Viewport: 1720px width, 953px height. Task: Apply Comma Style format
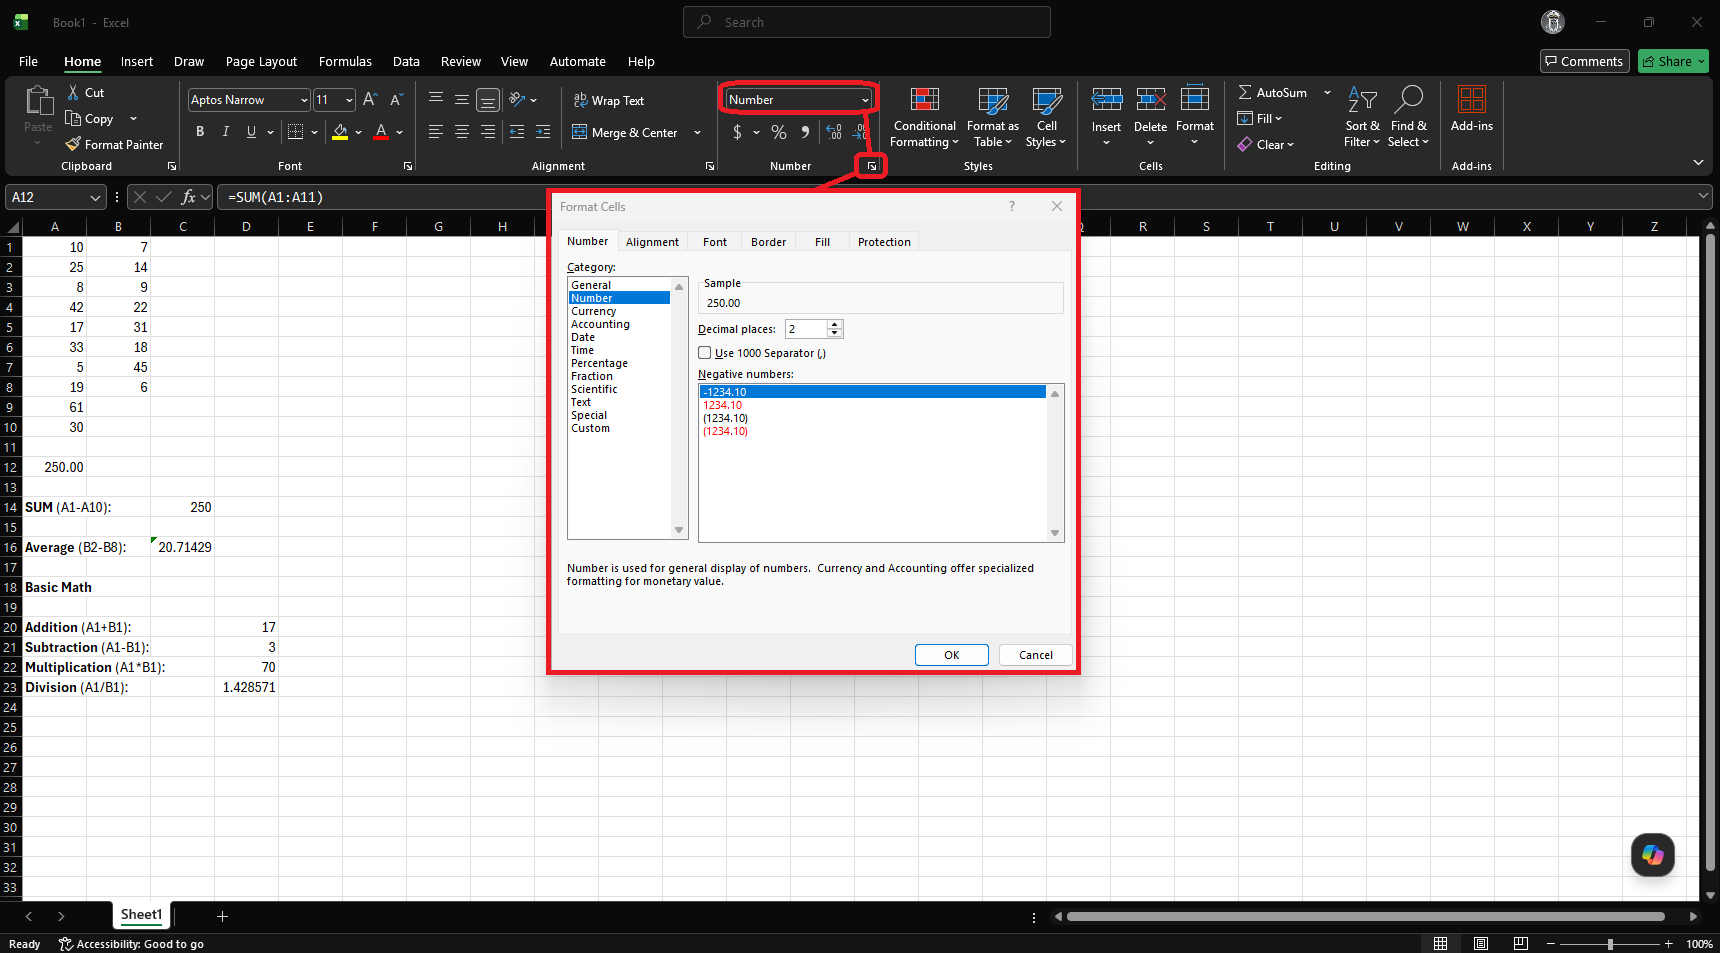point(805,132)
